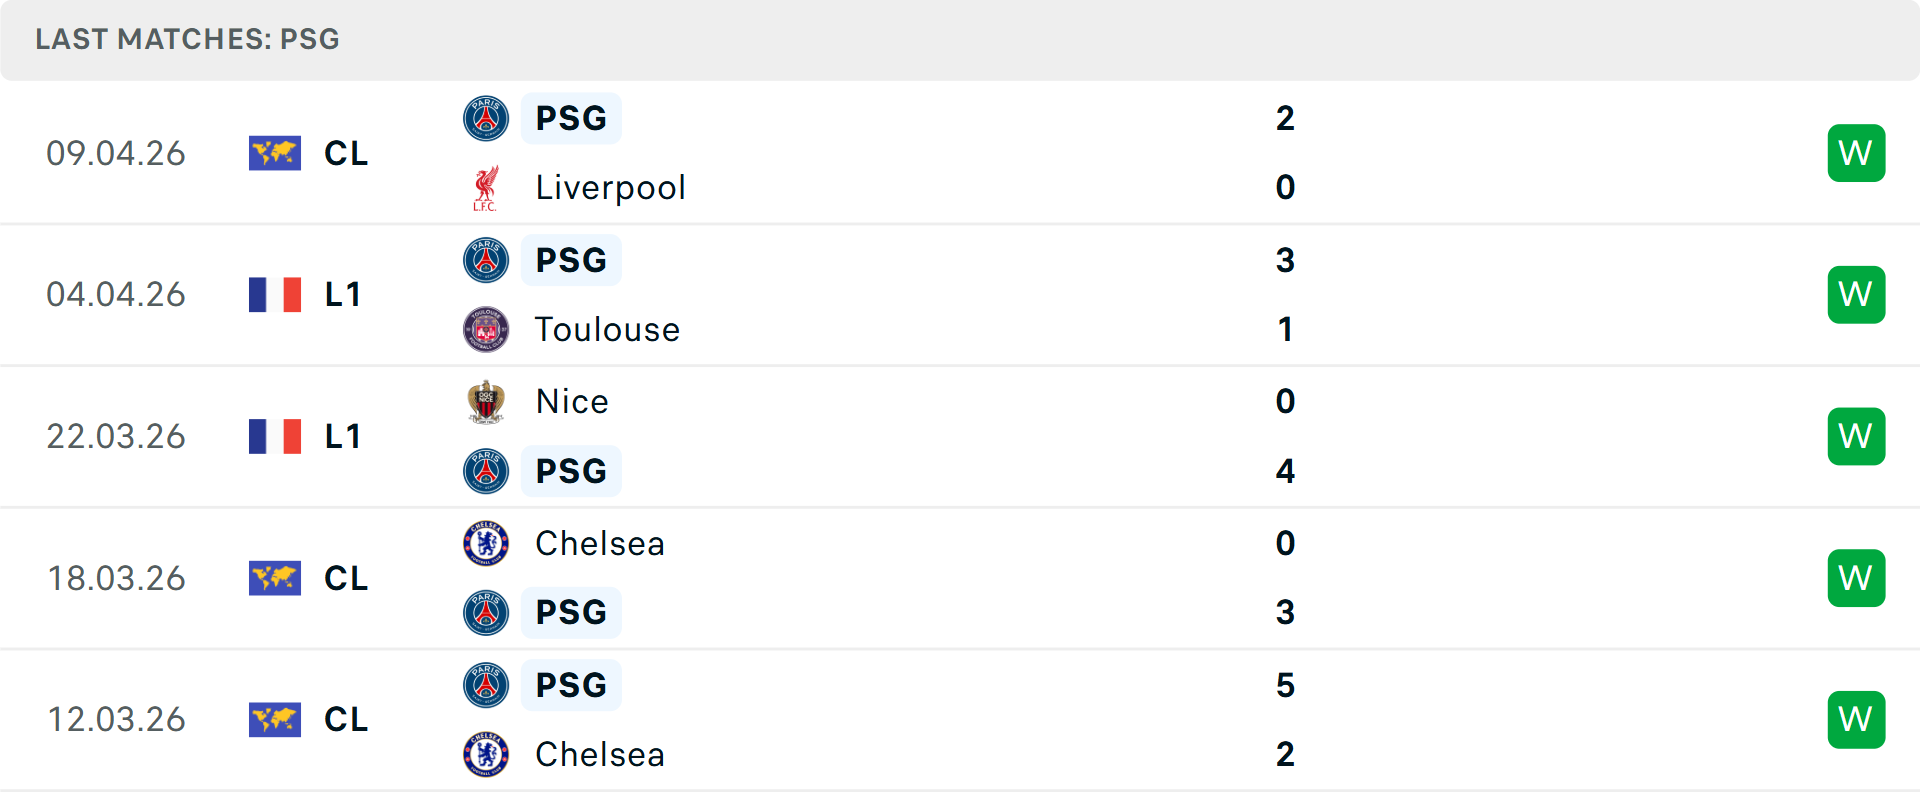This screenshot has height=792, width=1920.
Task: Open the W badge next to the Nice match
Action: [1856, 436]
